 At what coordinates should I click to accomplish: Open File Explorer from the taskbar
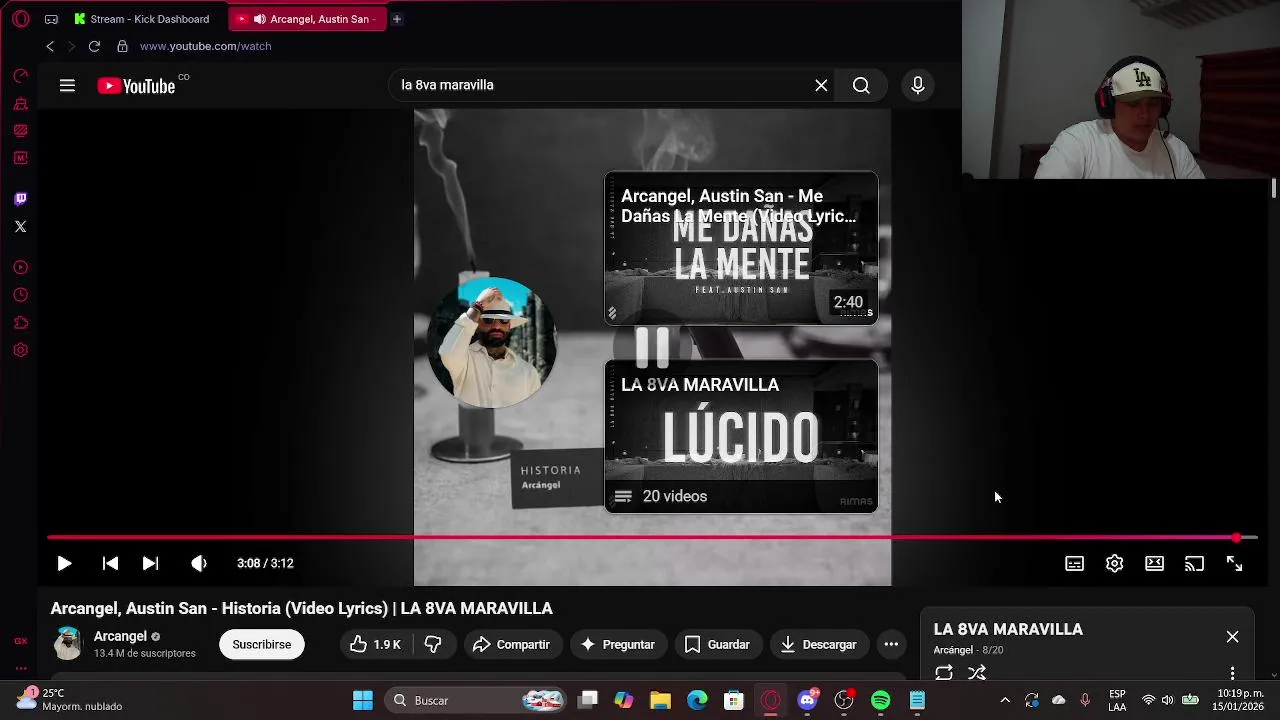click(660, 701)
